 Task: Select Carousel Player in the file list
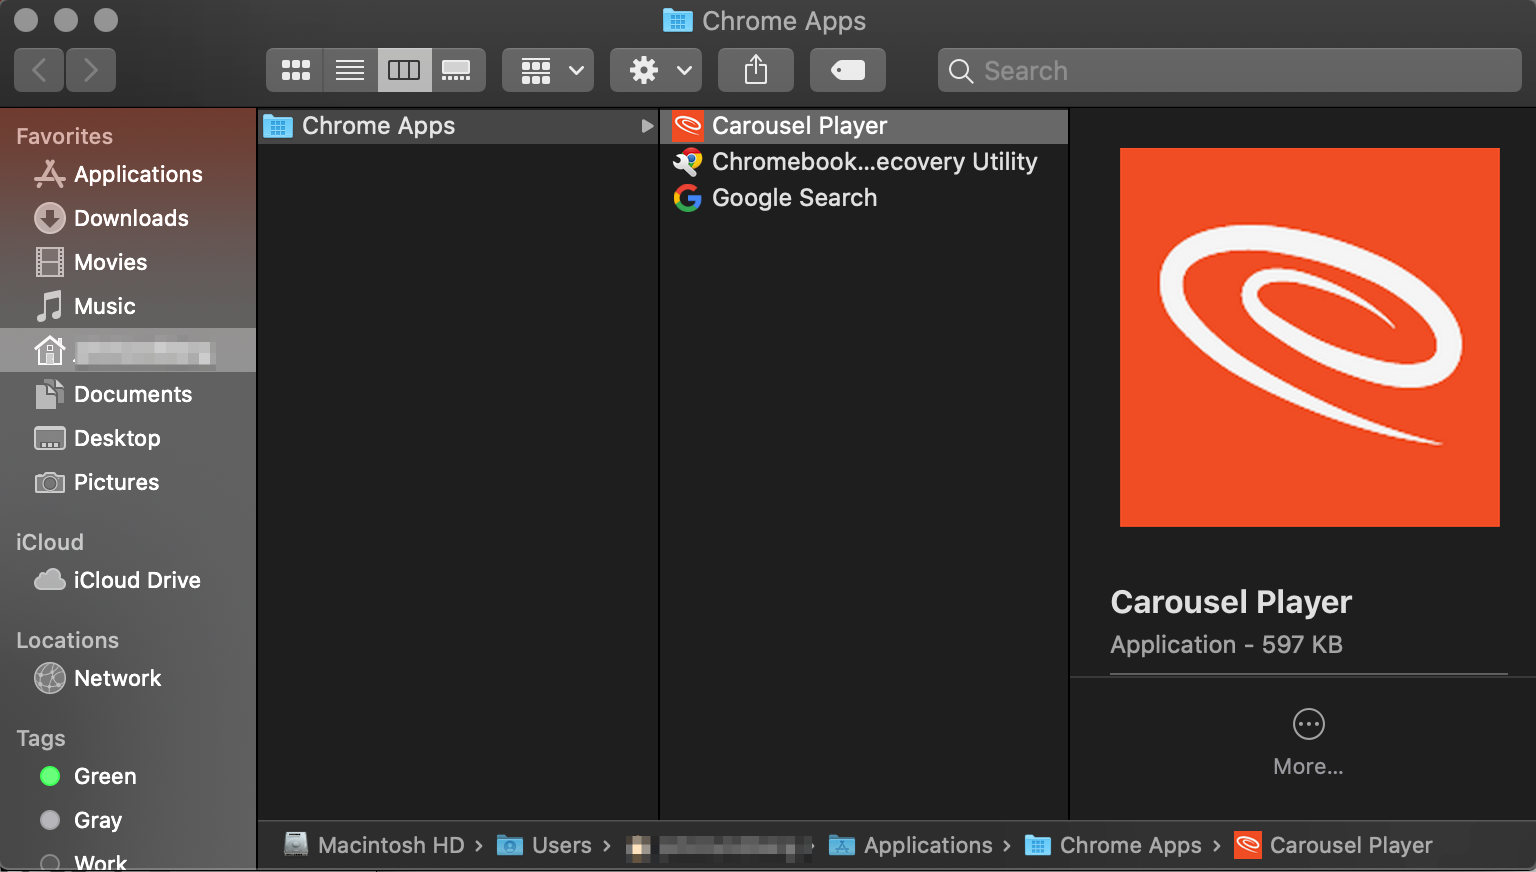864,126
